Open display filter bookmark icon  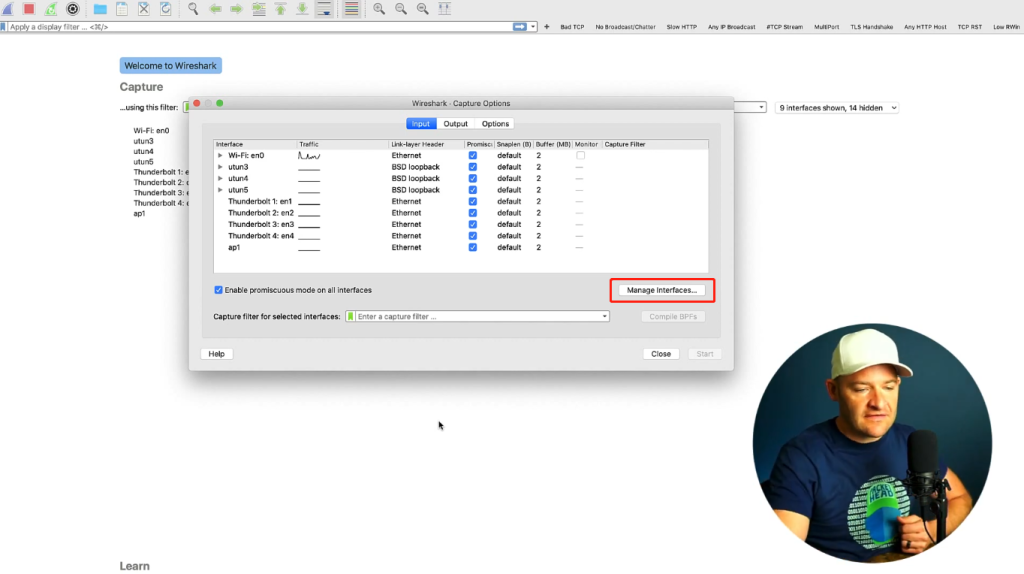(x=4, y=27)
